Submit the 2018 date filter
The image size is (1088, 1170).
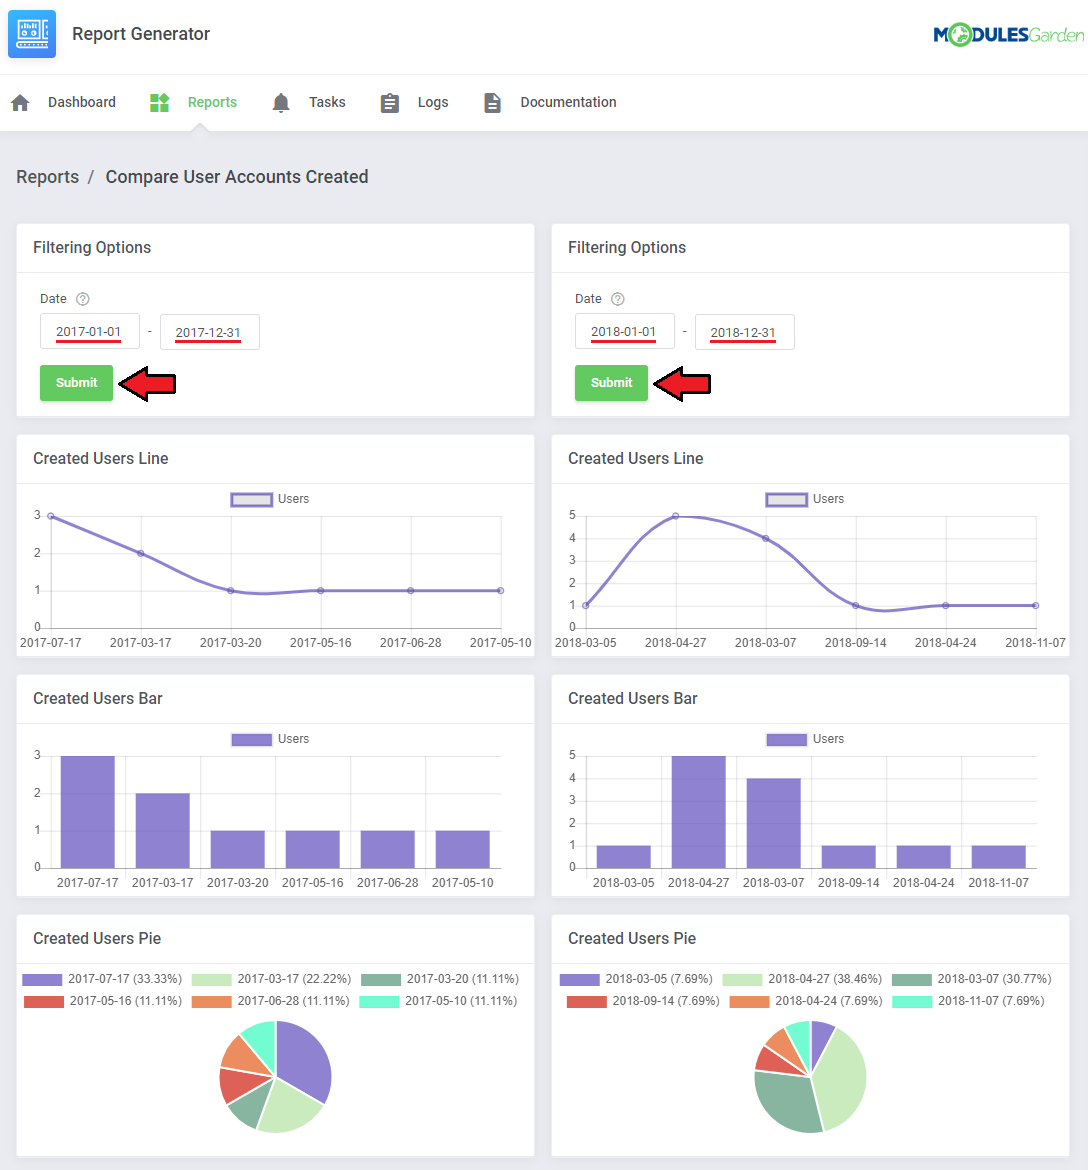coord(611,383)
